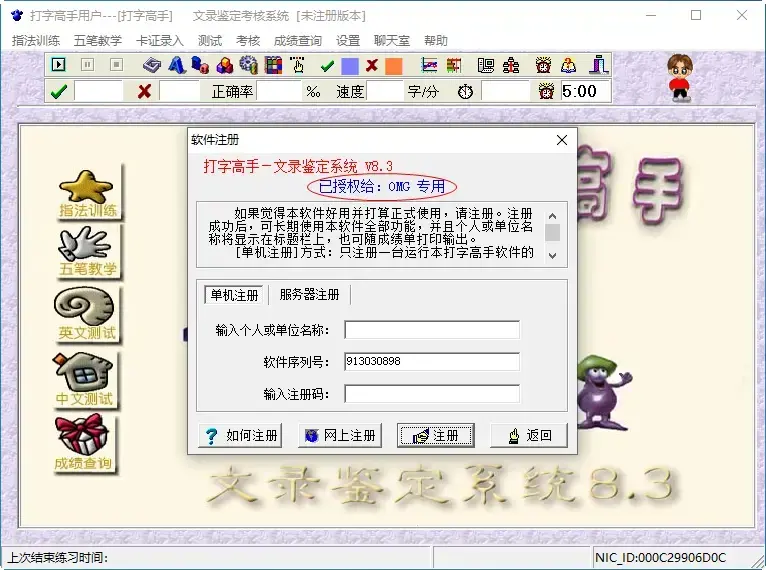Click the 网上注册 button

340,435
